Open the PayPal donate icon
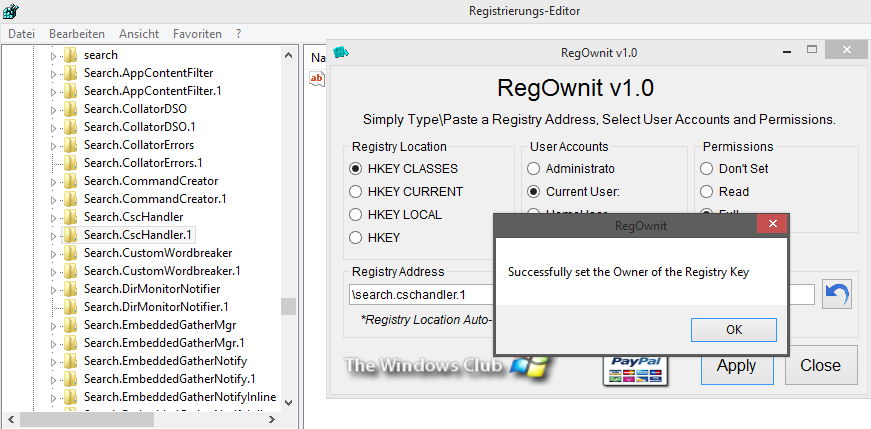The width and height of the screenshot is (871, 429). [635, 371]
